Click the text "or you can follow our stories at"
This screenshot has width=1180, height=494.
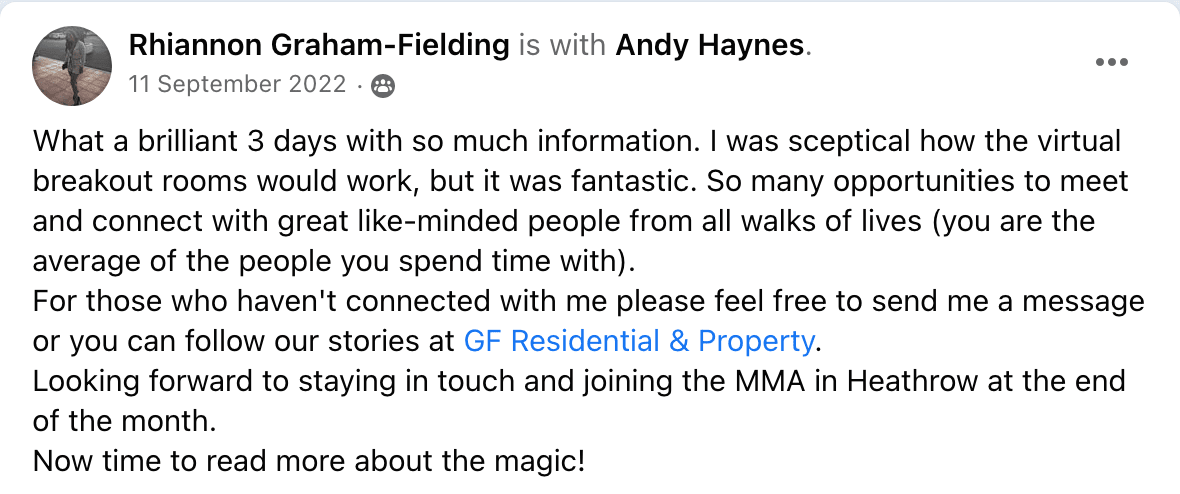244,342
